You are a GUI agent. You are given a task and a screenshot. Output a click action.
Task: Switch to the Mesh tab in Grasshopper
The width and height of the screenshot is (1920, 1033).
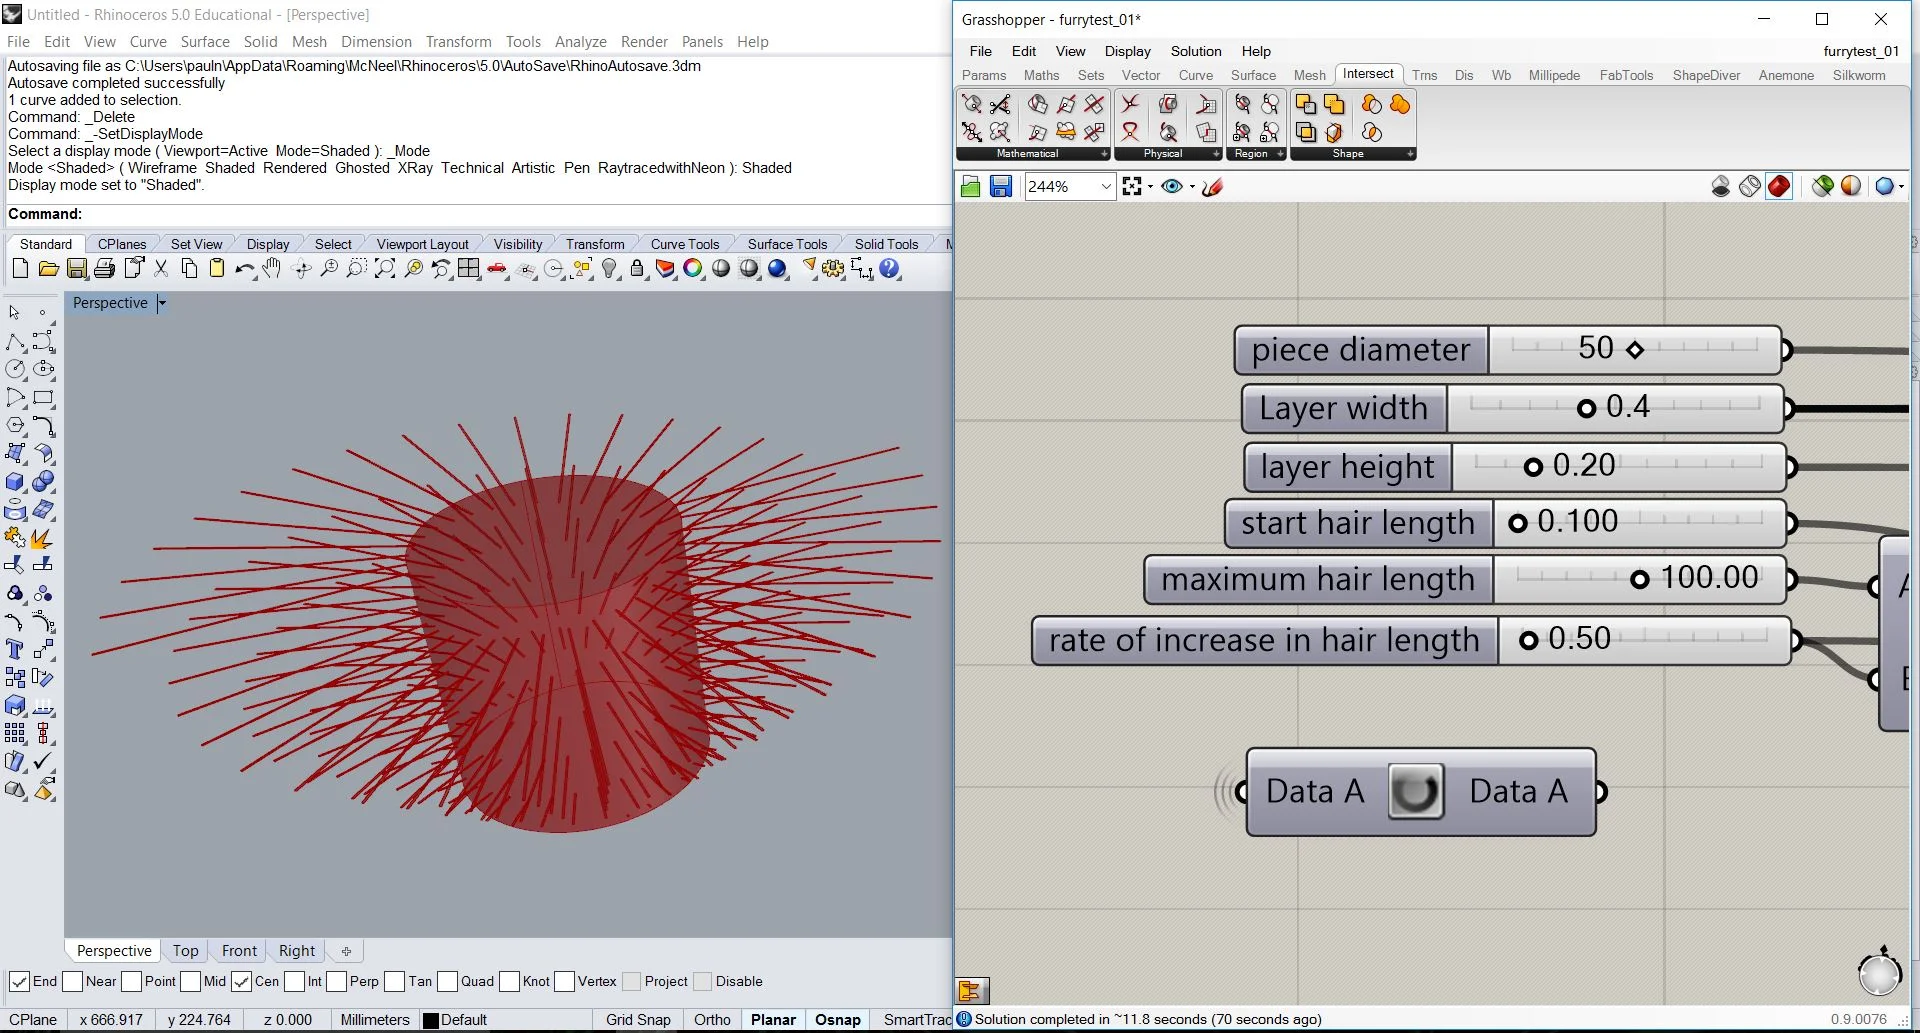(x=1309, y=75)
